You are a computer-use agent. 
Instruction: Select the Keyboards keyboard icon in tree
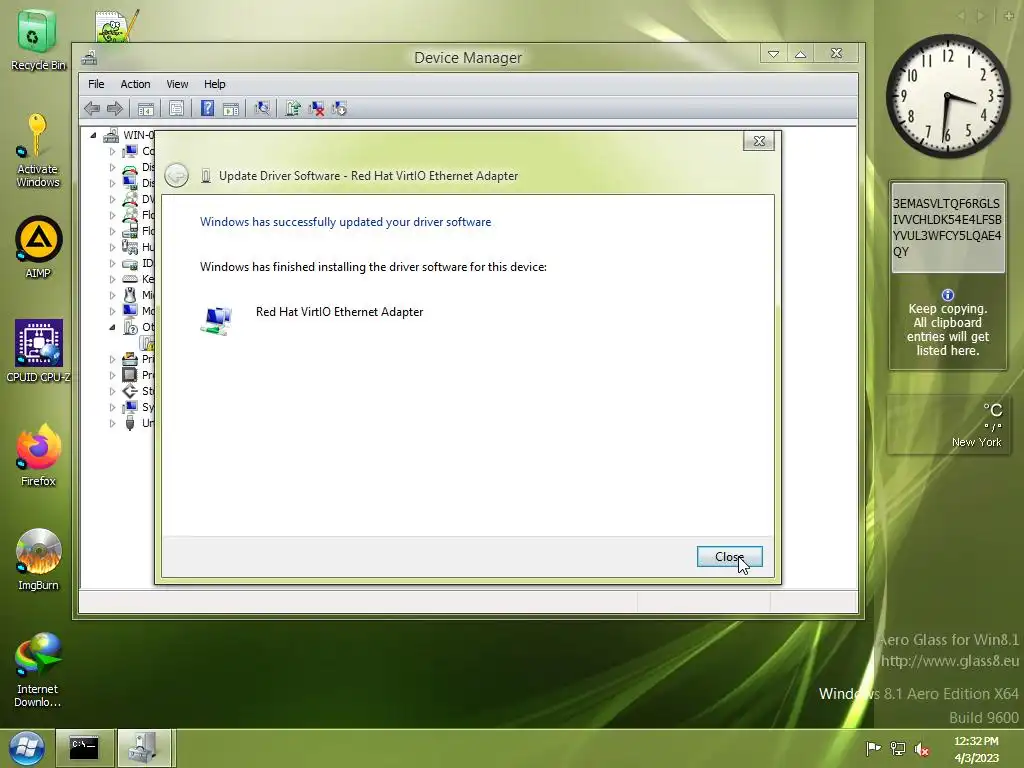point(130,279)
